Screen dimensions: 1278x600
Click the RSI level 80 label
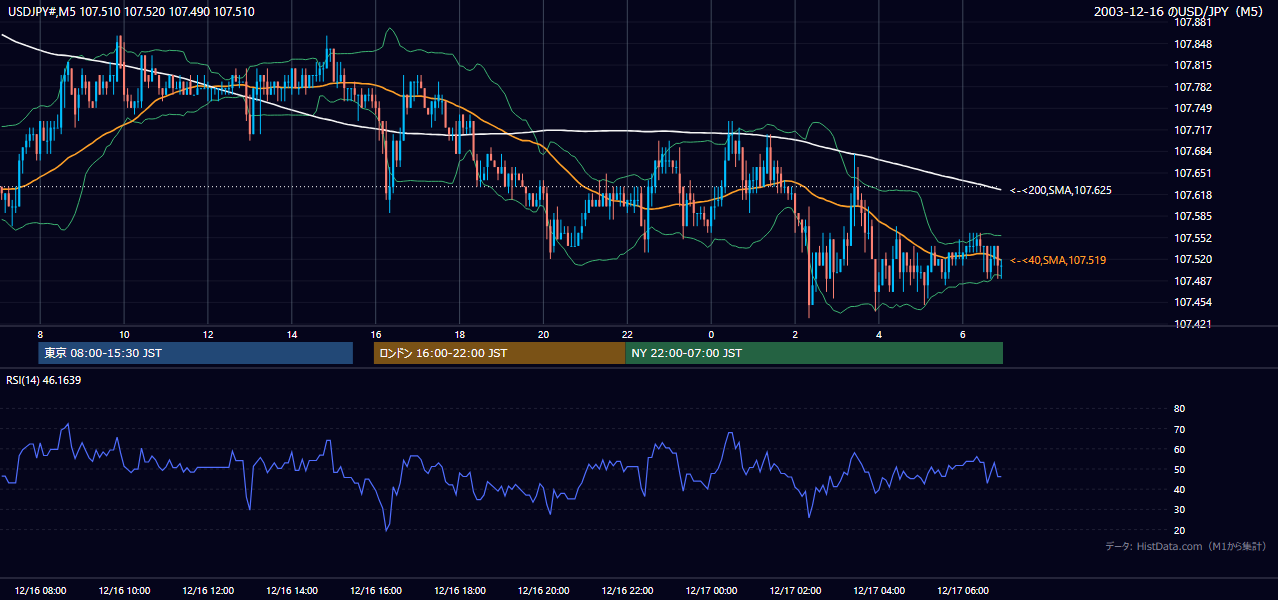[1179, 409]
